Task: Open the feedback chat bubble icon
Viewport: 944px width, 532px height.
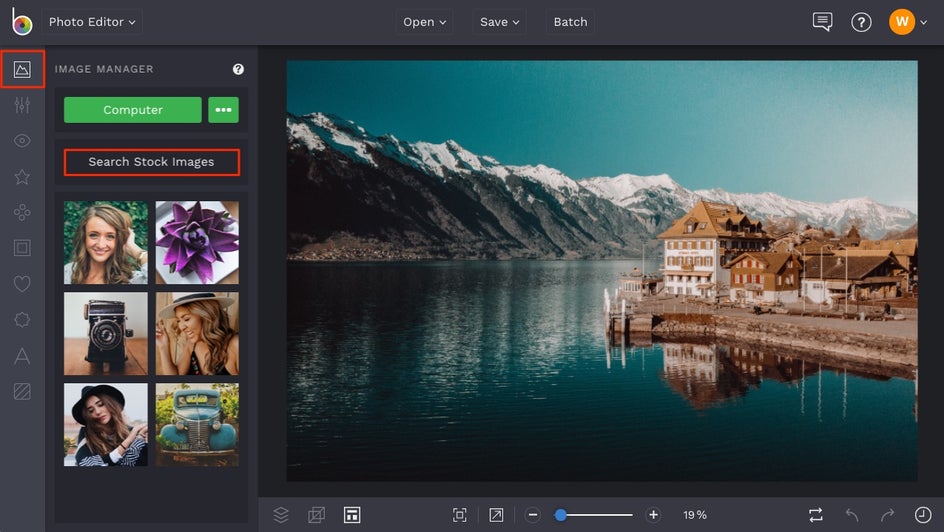Action: pyautogui.click(x=822, y=22)
